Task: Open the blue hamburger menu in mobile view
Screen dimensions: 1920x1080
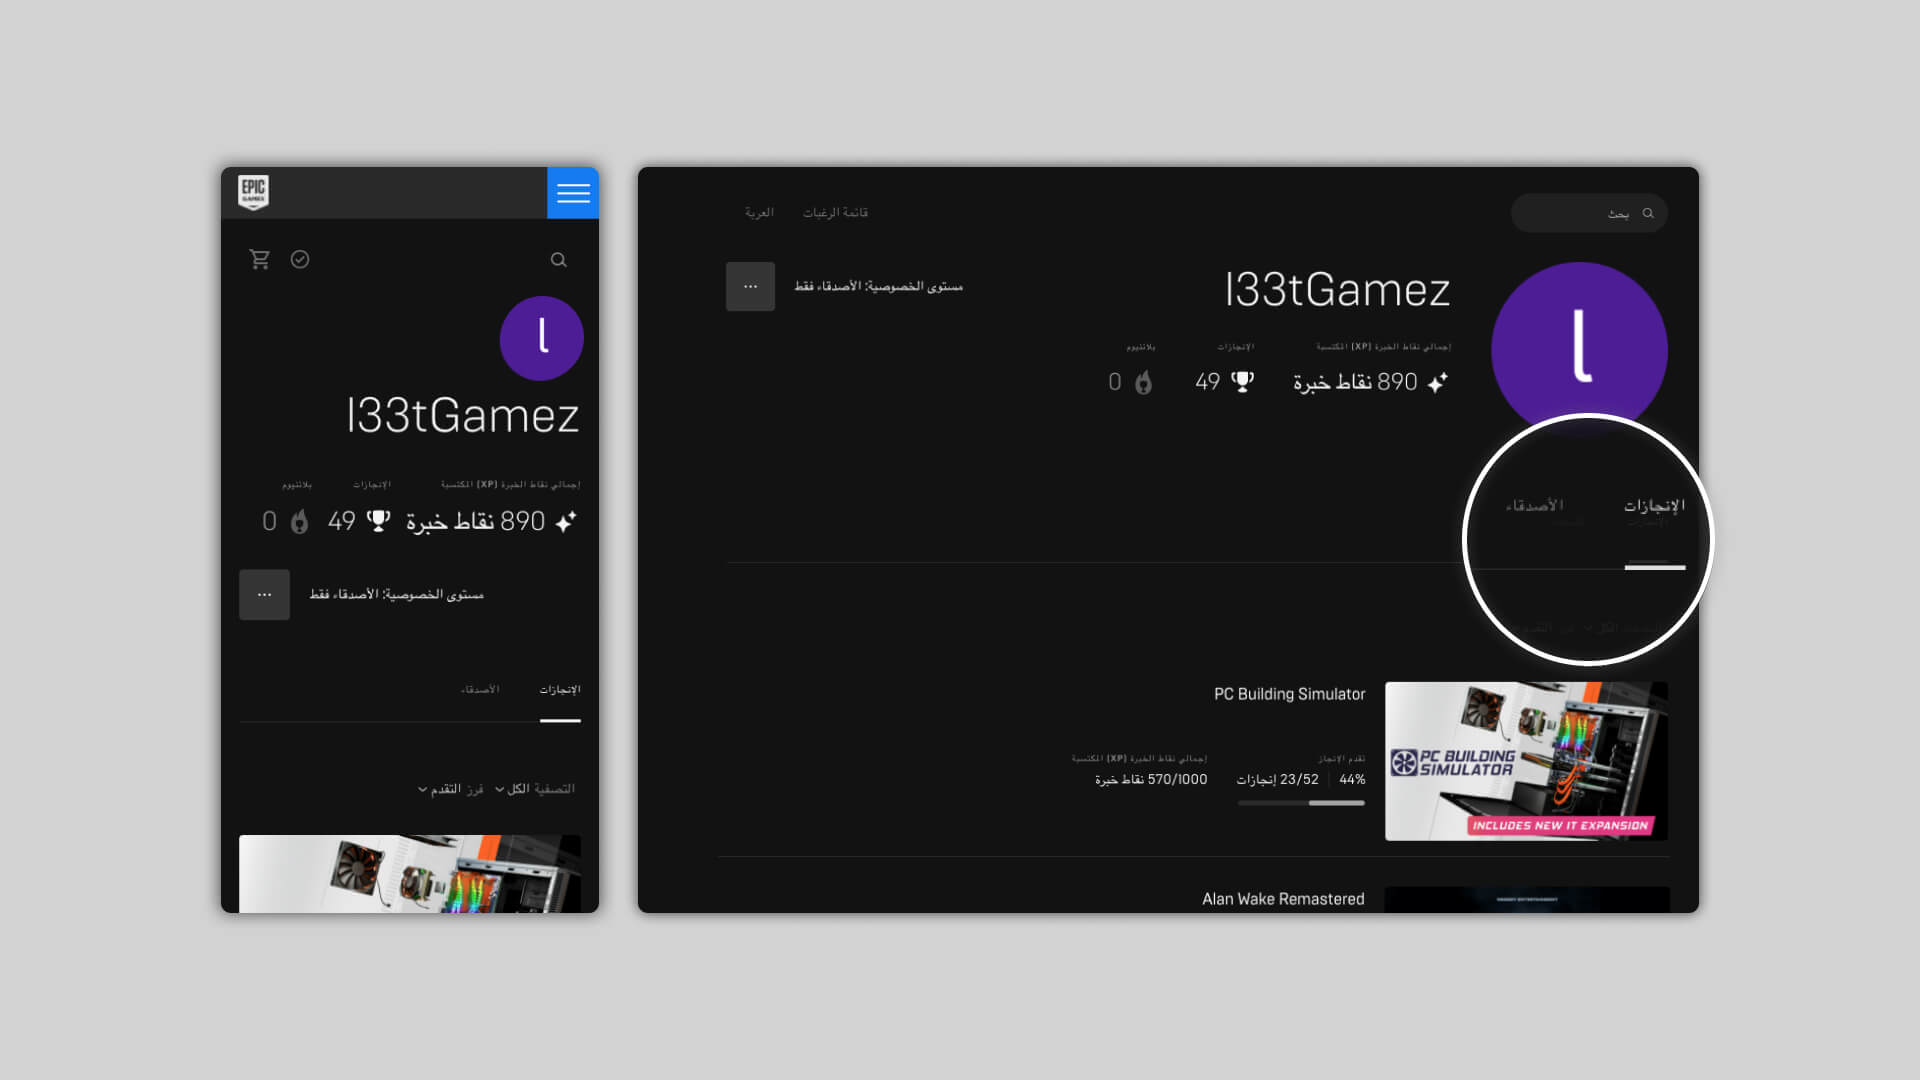Action: click(573, 193)
